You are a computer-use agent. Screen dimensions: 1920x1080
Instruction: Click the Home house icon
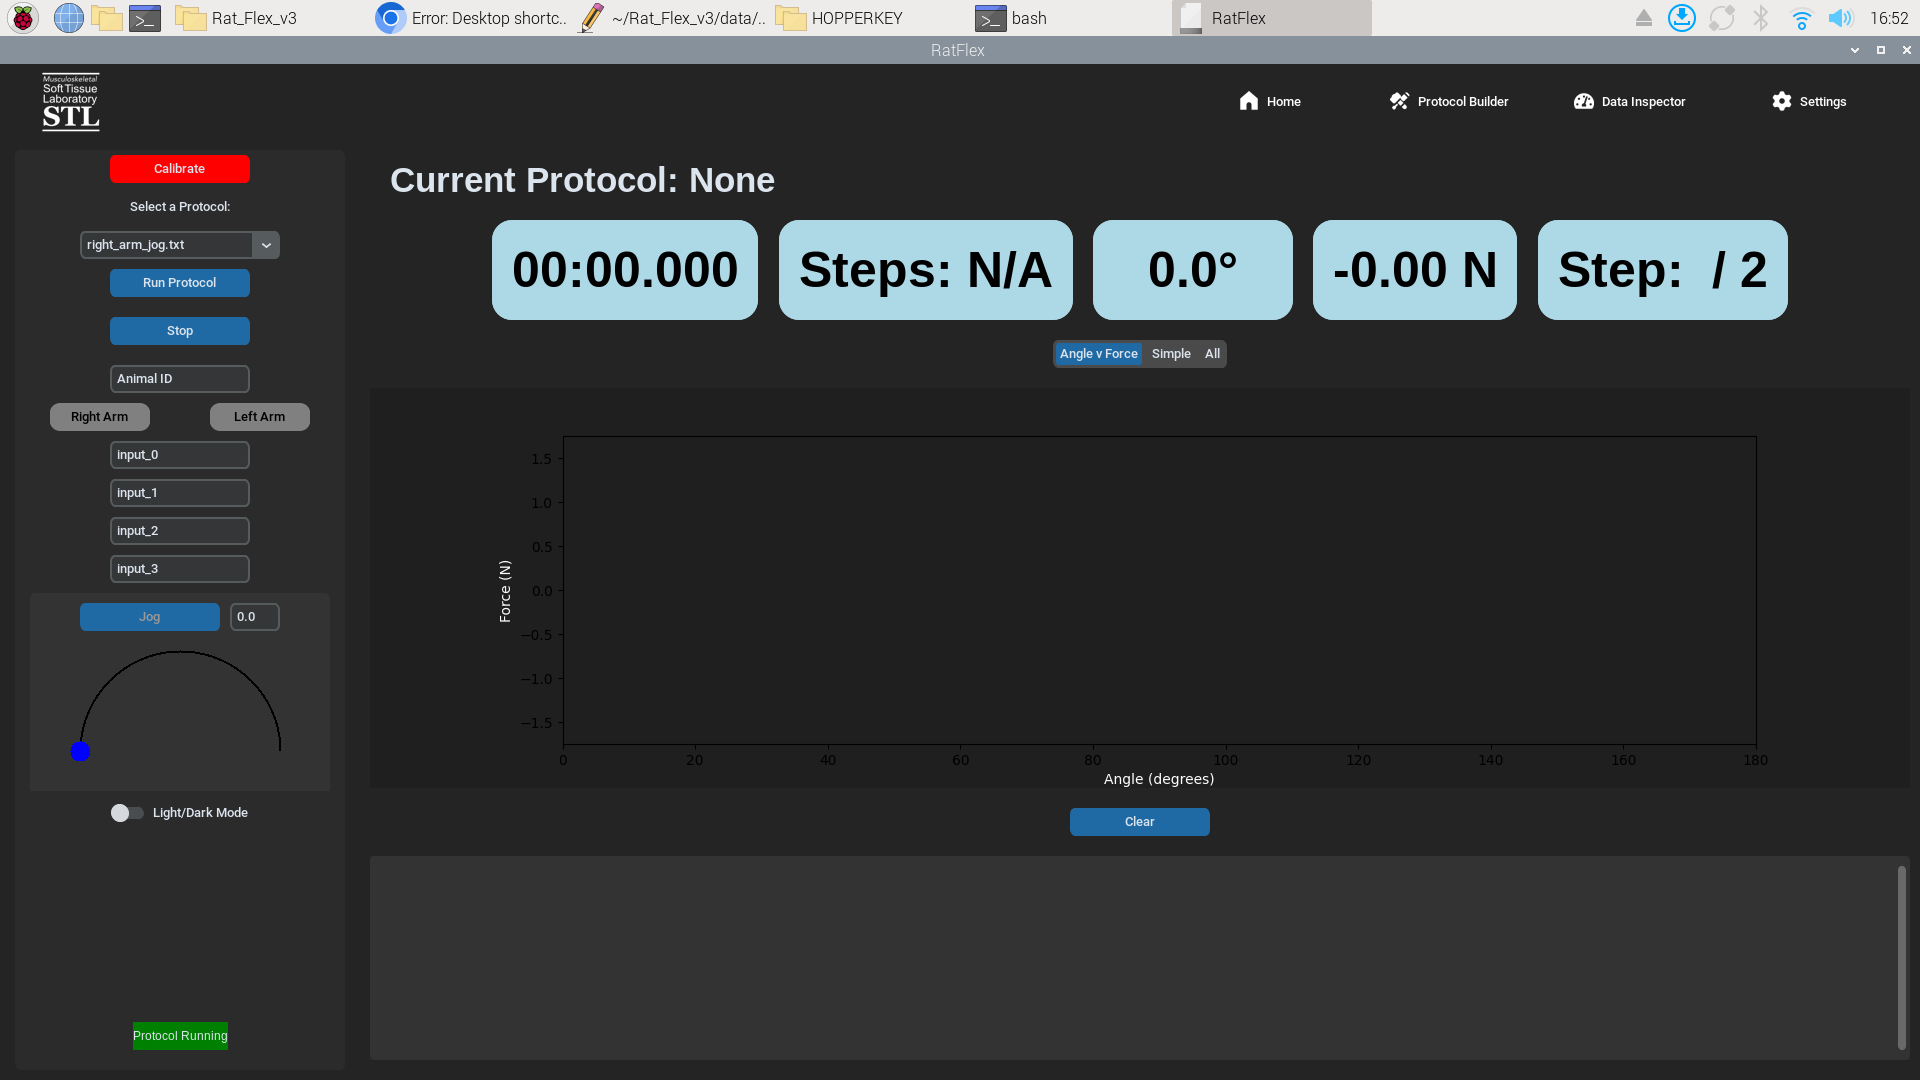tap(1248, 101)
